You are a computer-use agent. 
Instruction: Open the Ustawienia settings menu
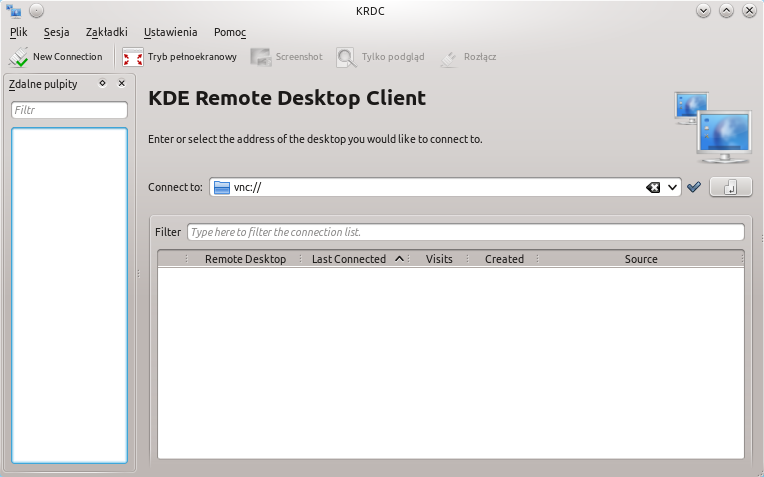(x=171, y=32)
